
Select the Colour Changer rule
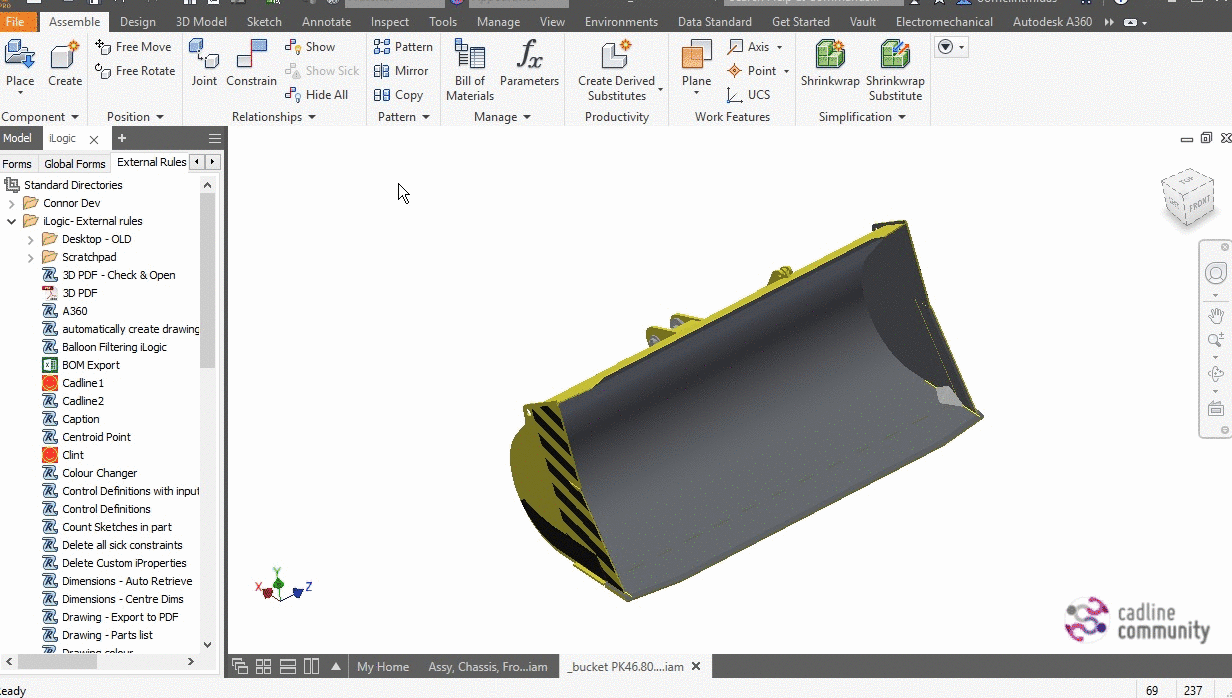(x=100, y=473)
